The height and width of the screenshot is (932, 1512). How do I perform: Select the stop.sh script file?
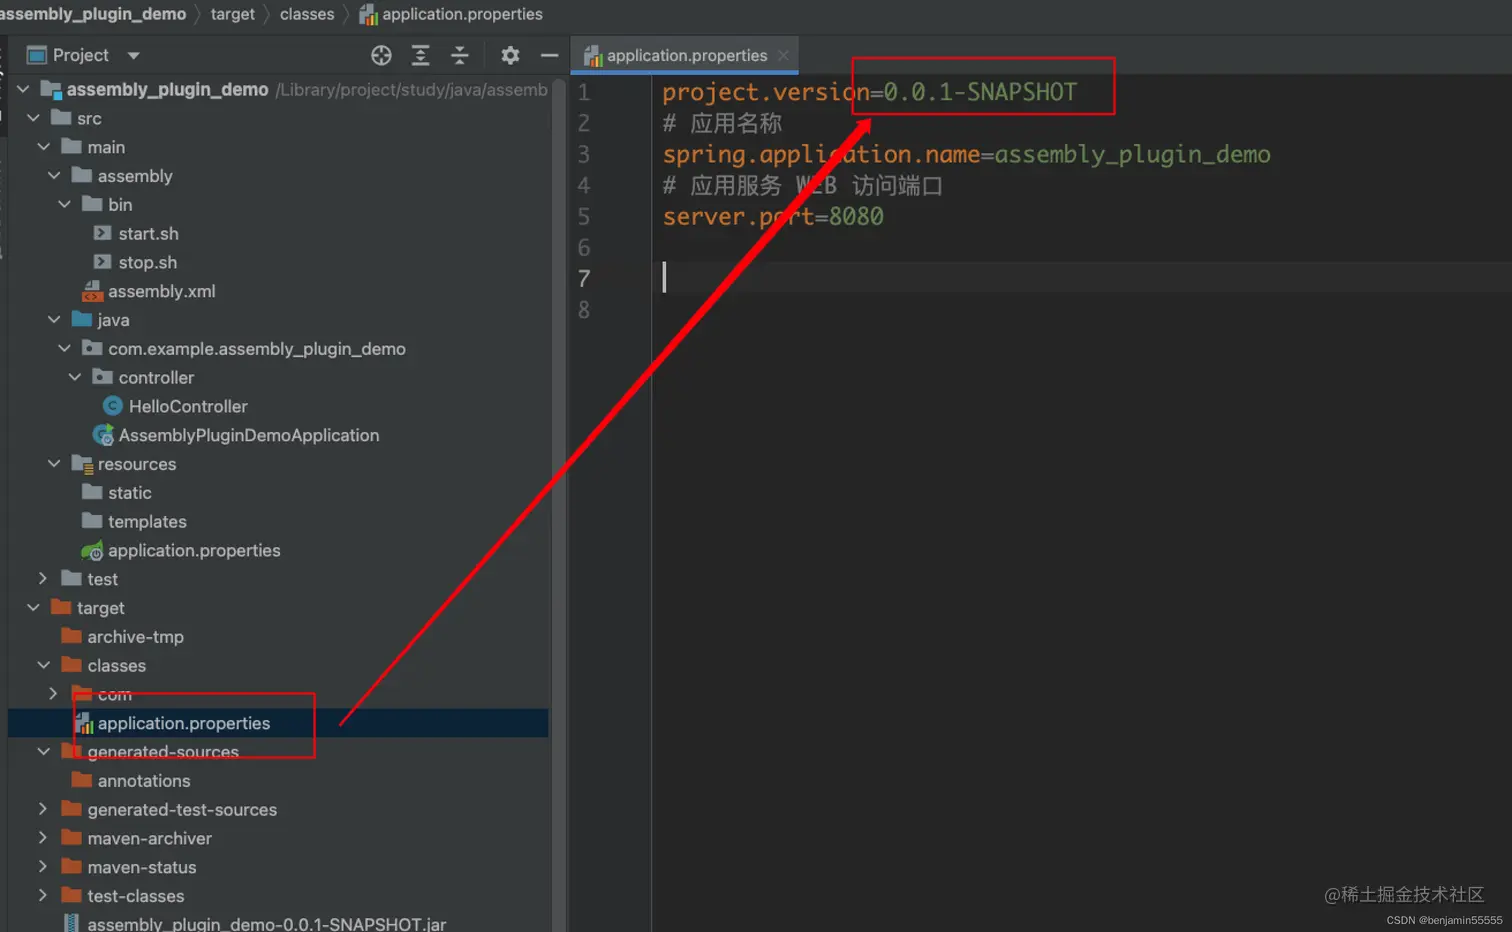(x=147, y=262)
